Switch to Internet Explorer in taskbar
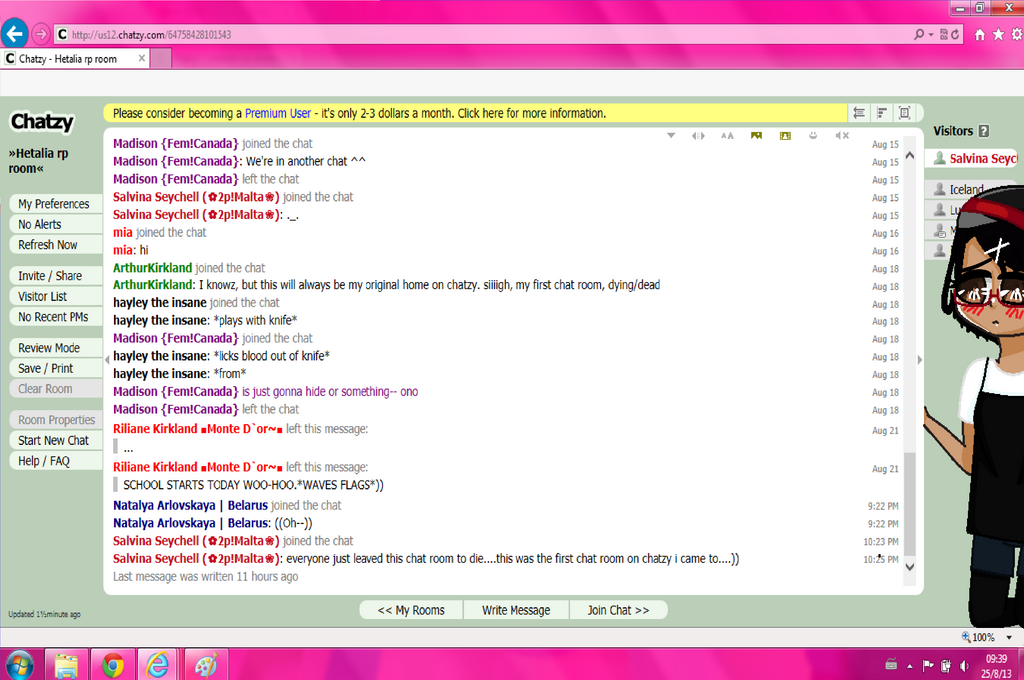 [x=158, y=665]
